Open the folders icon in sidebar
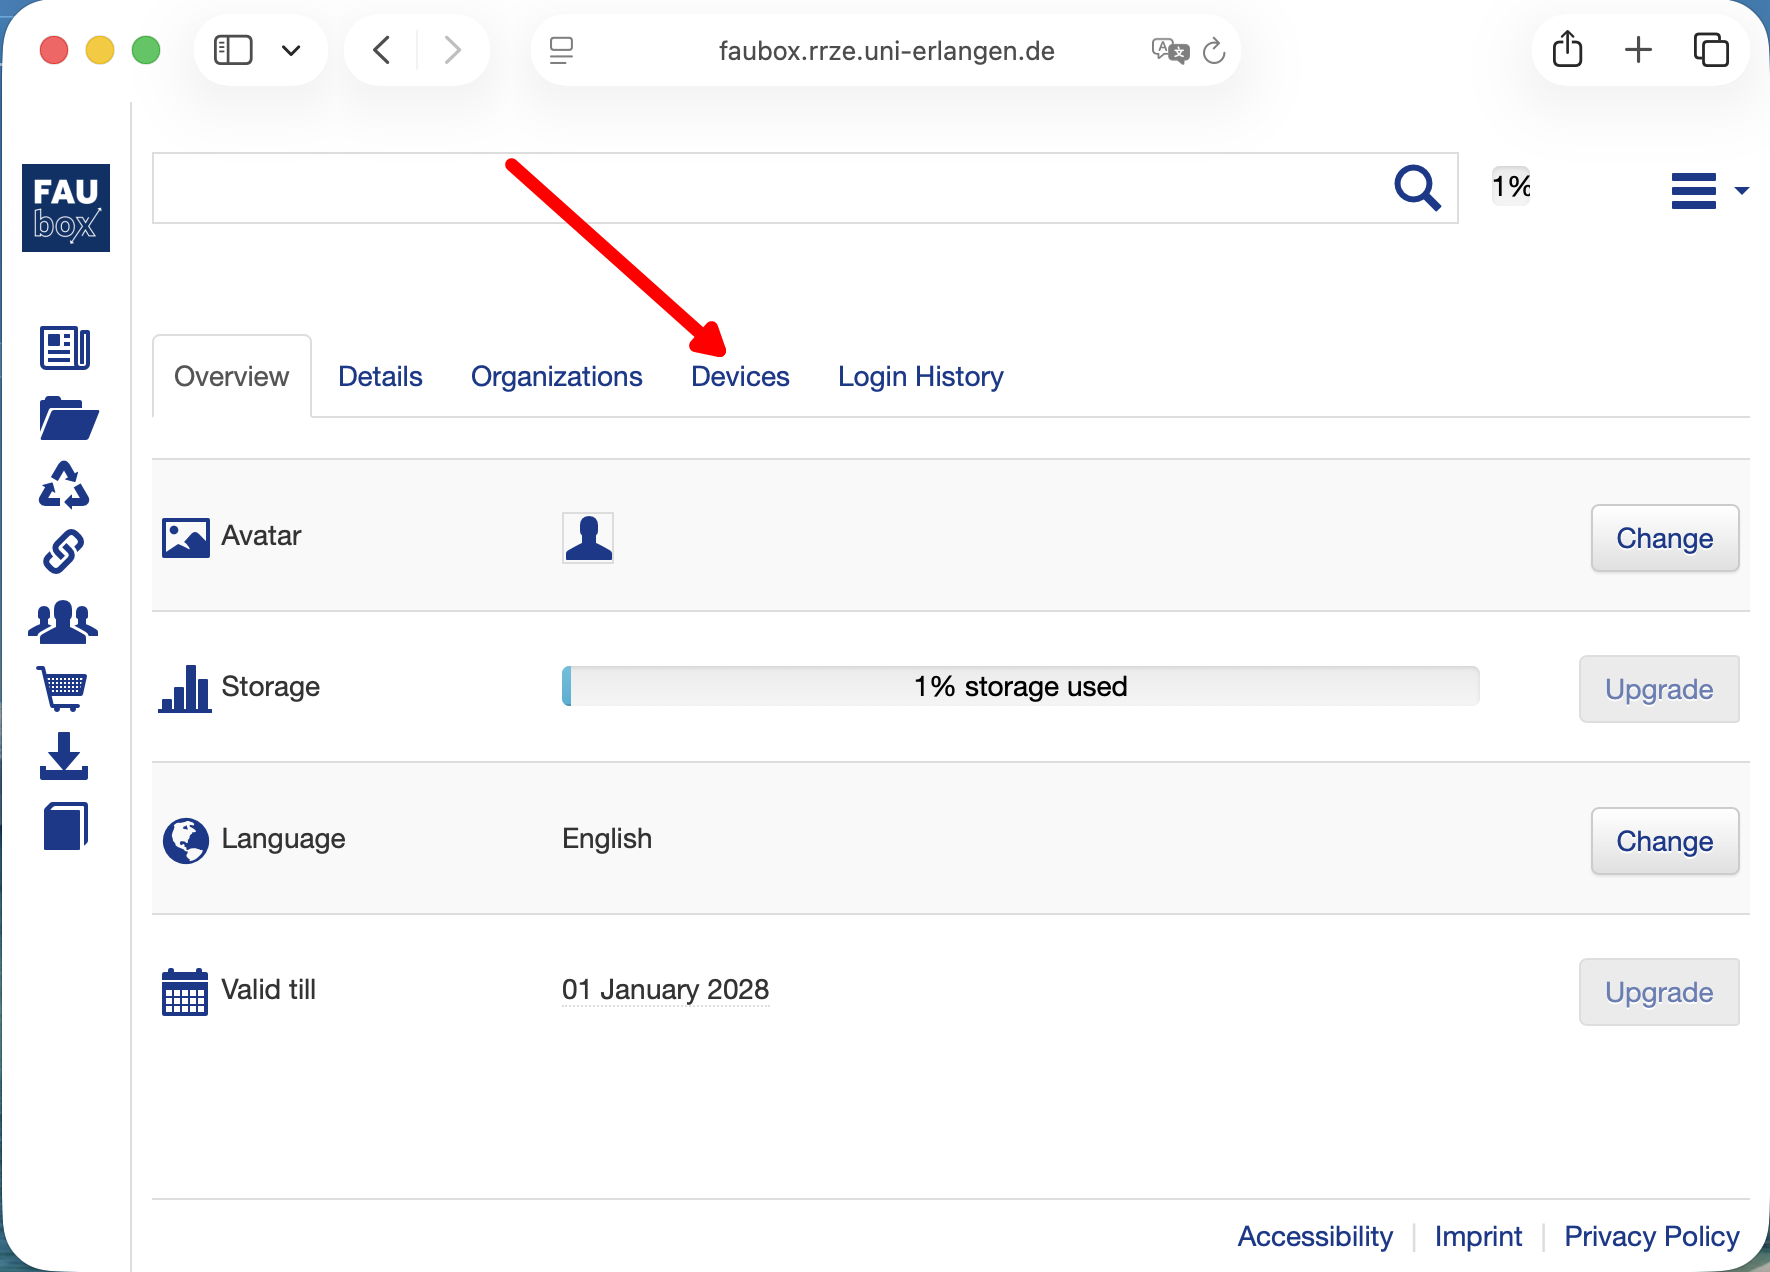Image resolution: width=1770 pixels, height=1272 pixels. click(x=67, y=418)
